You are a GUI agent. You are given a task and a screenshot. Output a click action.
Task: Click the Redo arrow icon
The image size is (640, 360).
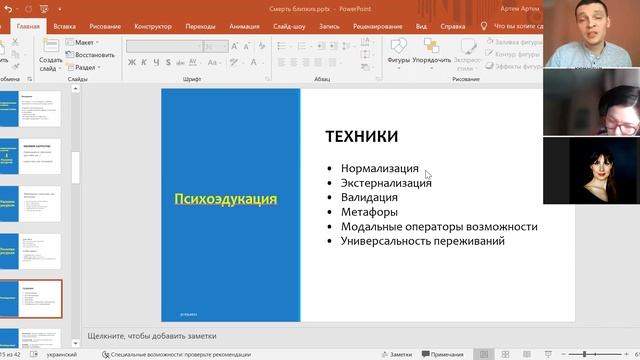tap(28, 9)
